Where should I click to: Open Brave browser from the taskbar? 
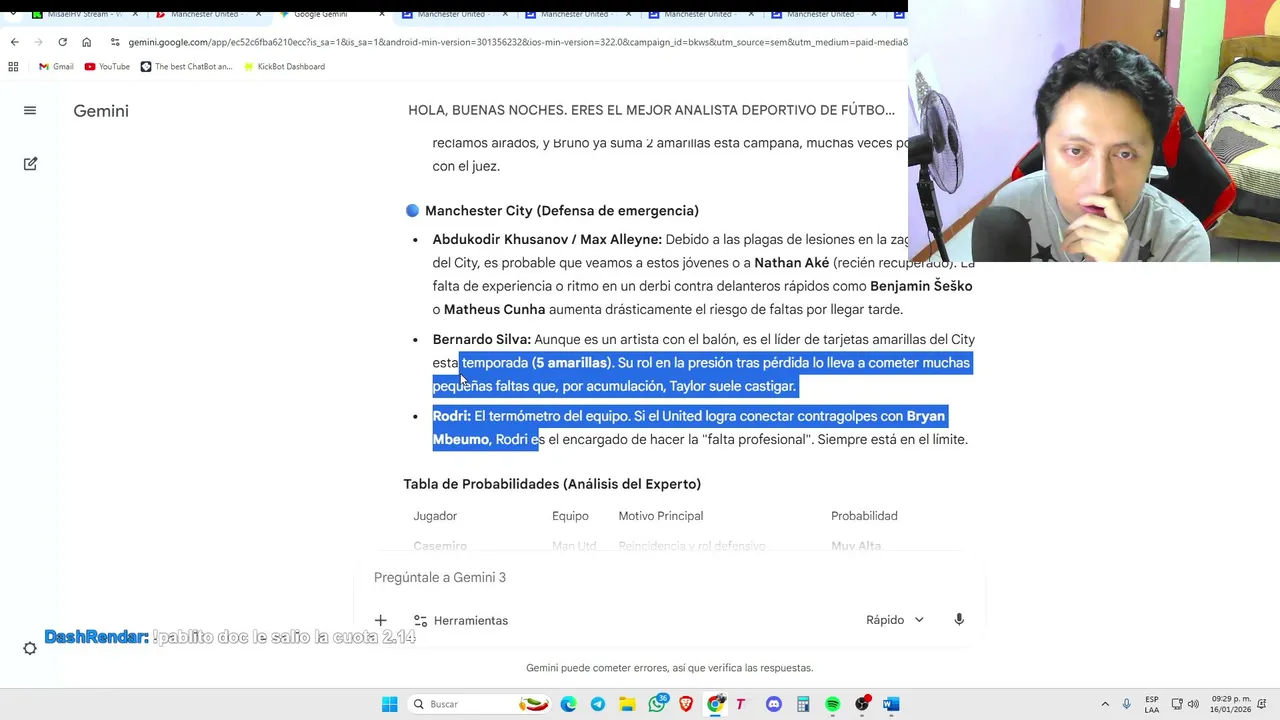click(686, 704)
